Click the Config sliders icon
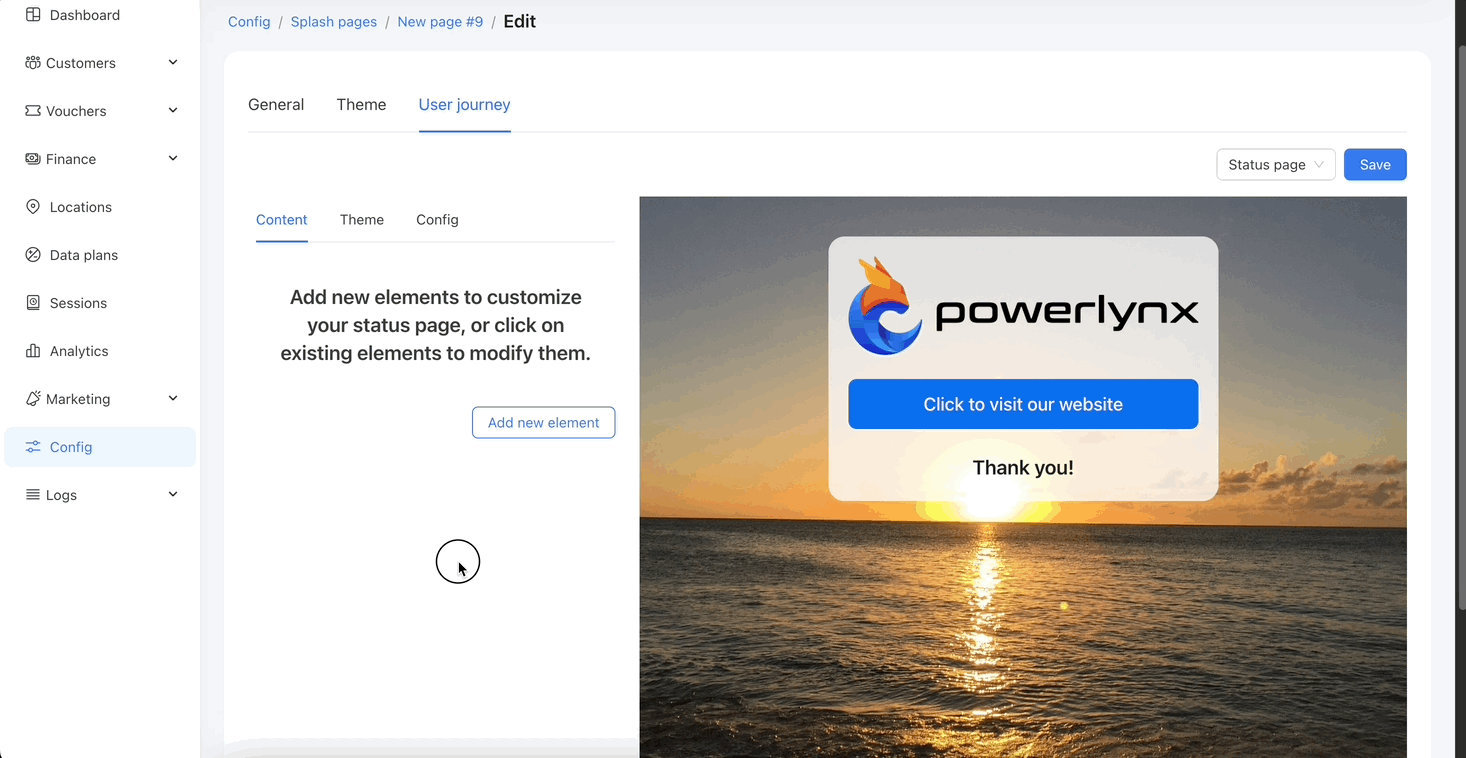Screen dimensions: 1466x758 click(x=33, y=447)
